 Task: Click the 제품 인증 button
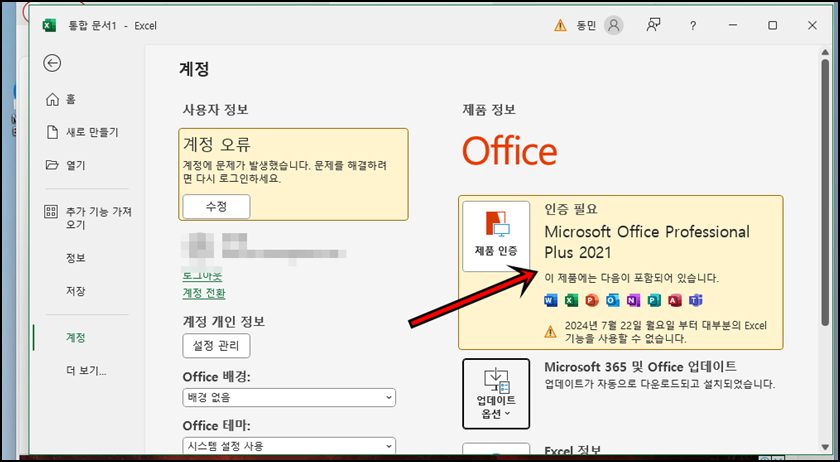coord(496,236)
